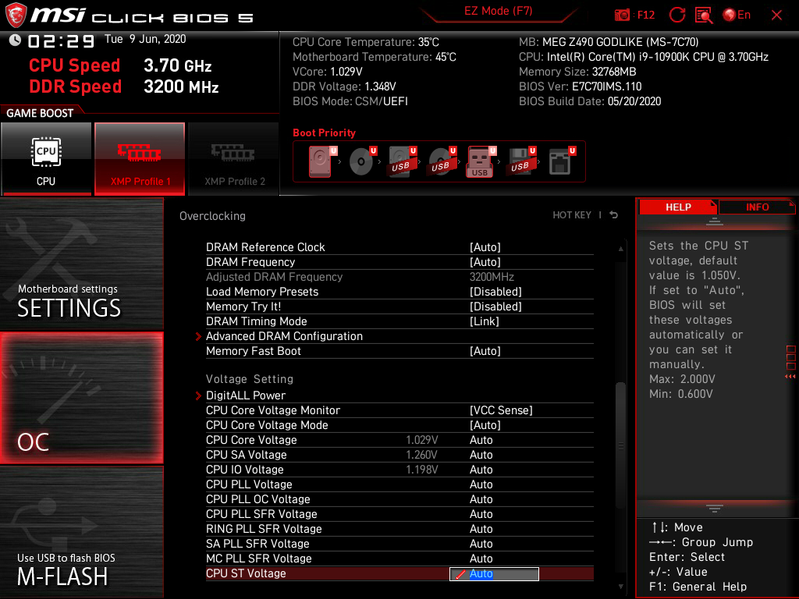
Task: Select the USB optical drive boot device icon
Action: point(442,161)
